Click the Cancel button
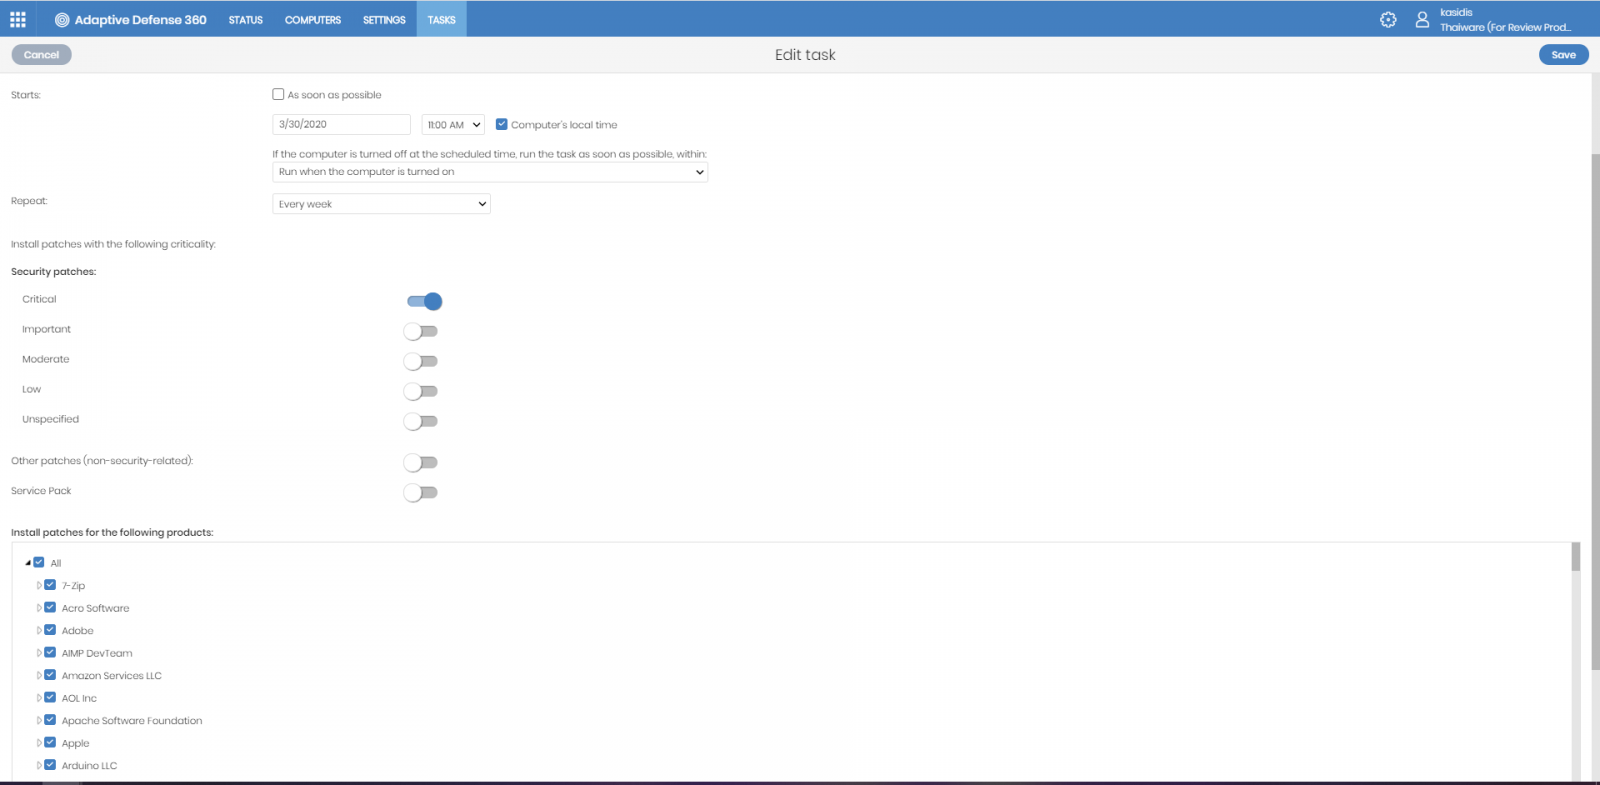Viewport: 1600px width, 785px height. coord(42,55)
